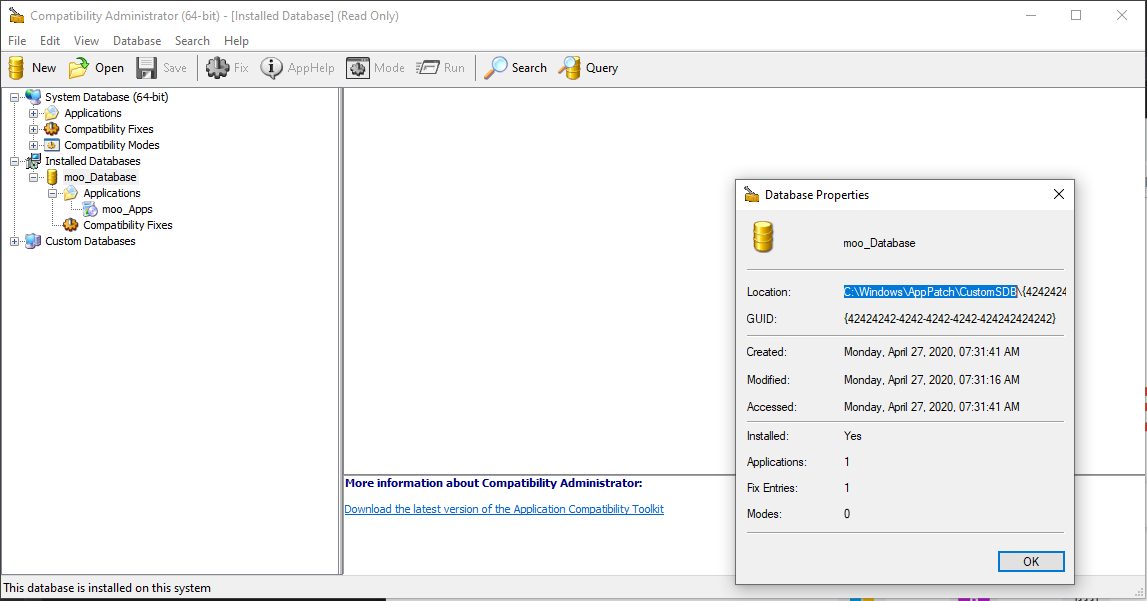Screen dimensions: 1147x601
Task: Collapse the moo_Database tree node
Action: pos(33,177)
